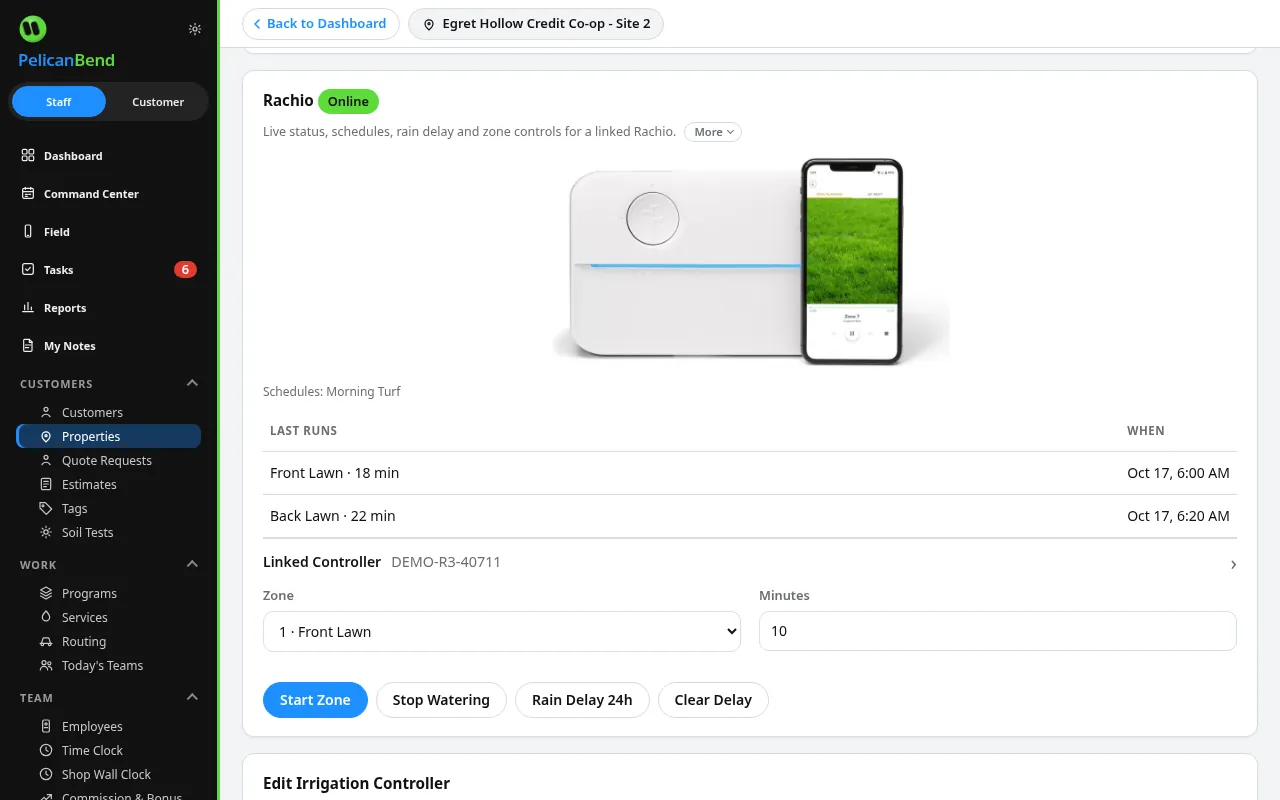Expand the More description dropdown
This screenshot has width=1280, height=800.
713,132
